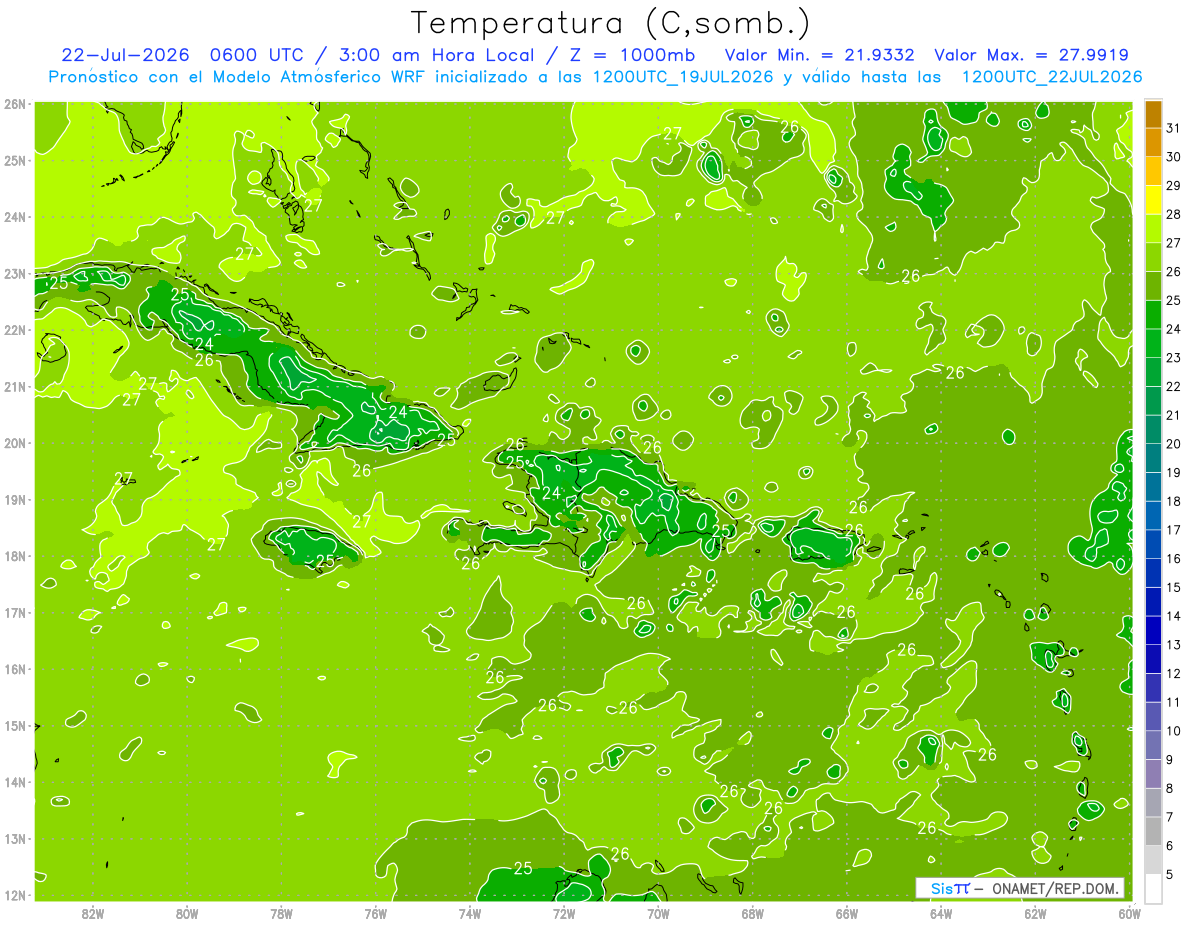
Task: Click the '62W' longitude axis label
Action: click(1035, 912)
